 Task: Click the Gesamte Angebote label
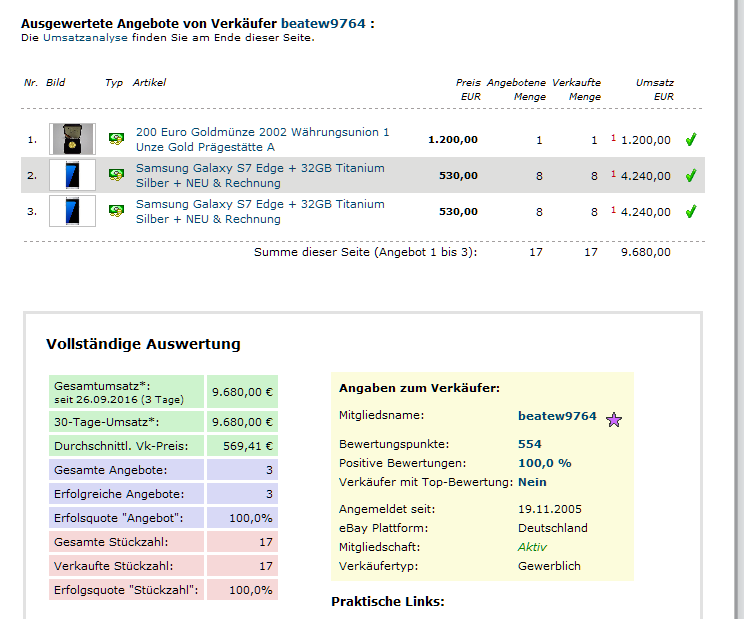[x=111, y=470]
